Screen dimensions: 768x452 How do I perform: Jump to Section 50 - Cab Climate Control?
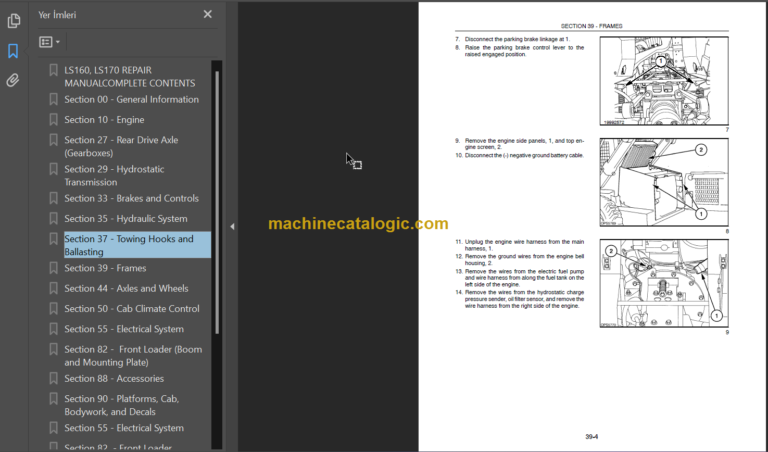coord(132,309)
